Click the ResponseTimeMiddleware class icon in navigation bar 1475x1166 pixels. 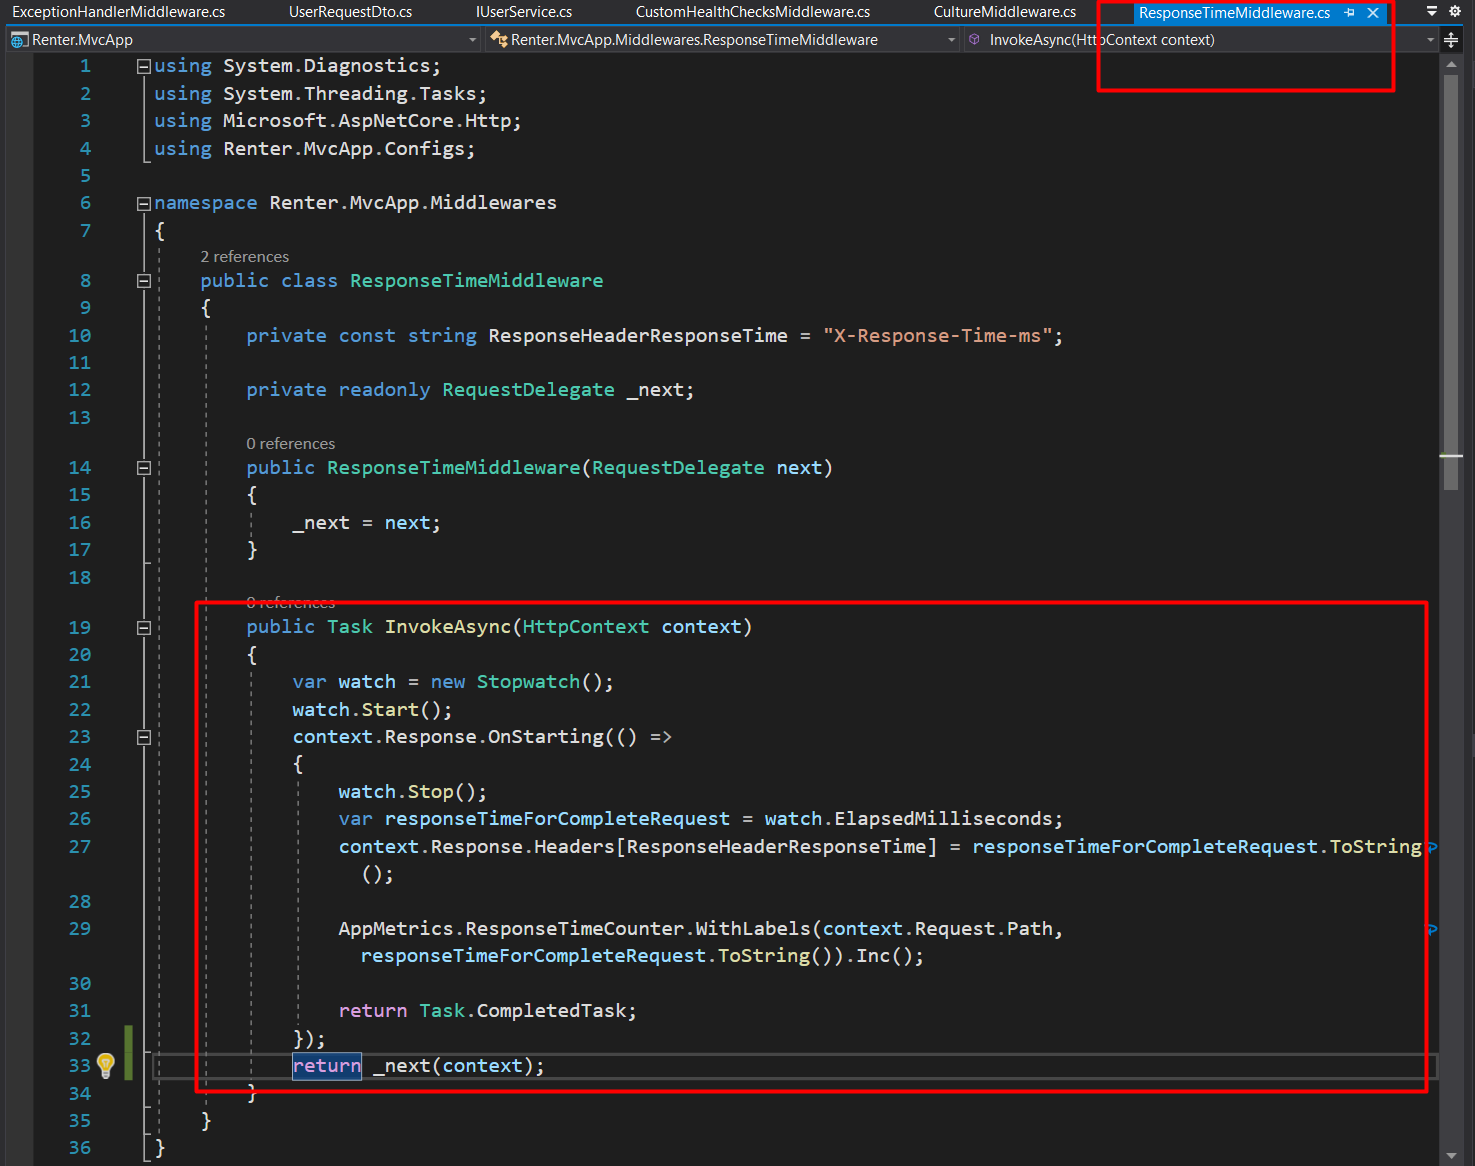click(x=498, y=40)
